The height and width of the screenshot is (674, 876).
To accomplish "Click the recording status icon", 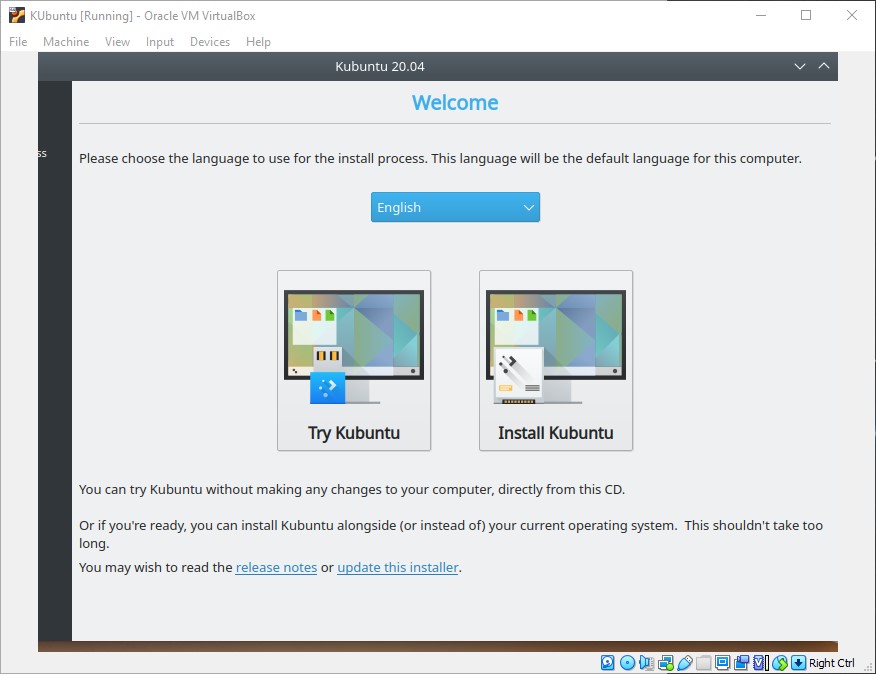I will pos(741,663).
